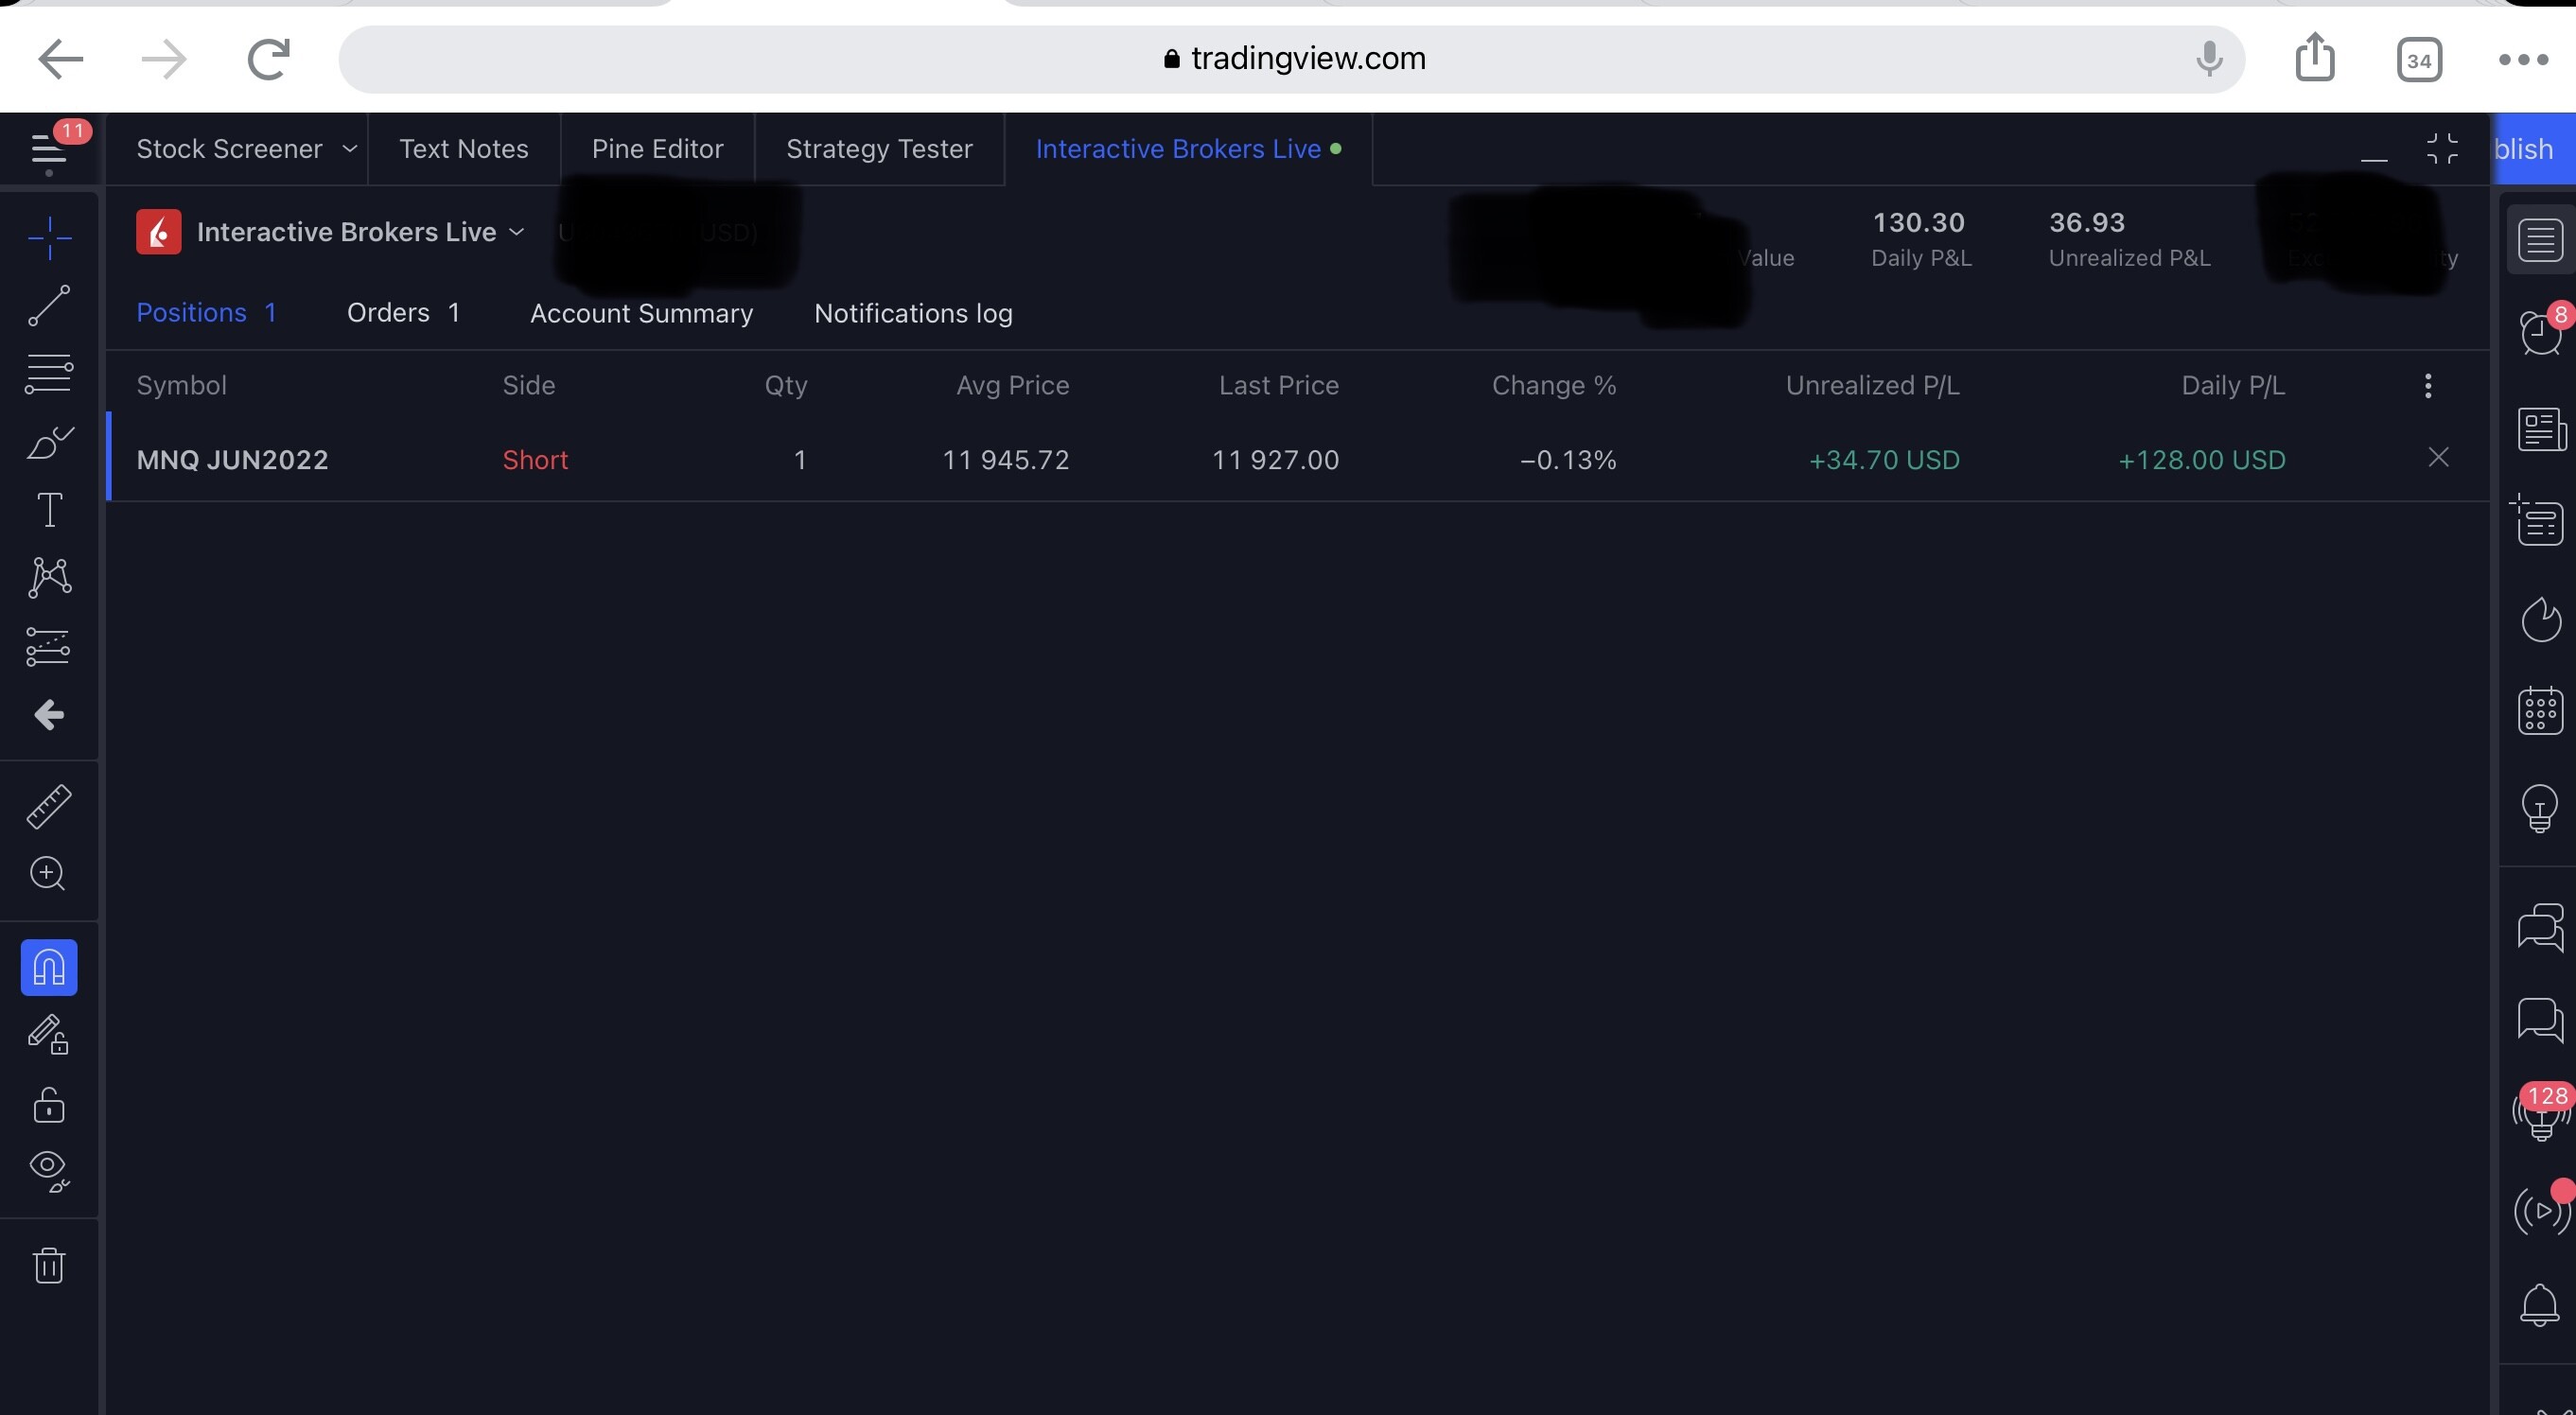Open the data window panel
This screenshot has height=1415, width=2576.
2540,520
